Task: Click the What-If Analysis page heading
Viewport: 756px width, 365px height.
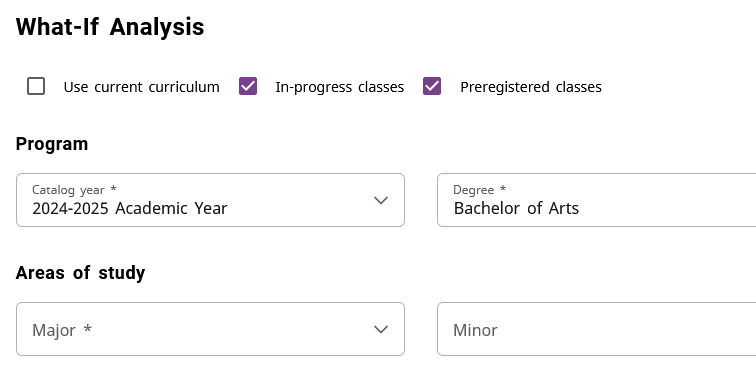Action: coord(110,27)
